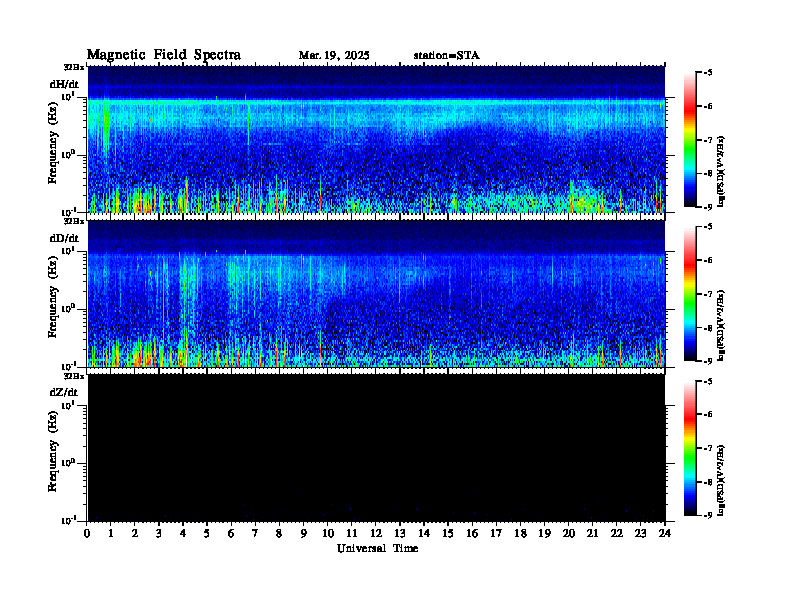Click hour 2 on the Universal Time axis
This screenshot has width=792, height=612.
coord(135,533)
